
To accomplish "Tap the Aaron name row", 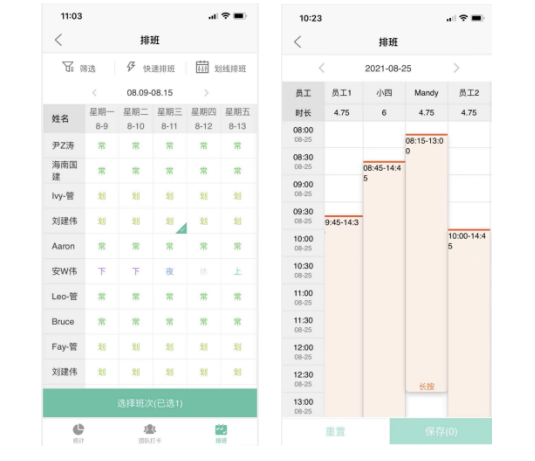I will (x=64, y=246).
